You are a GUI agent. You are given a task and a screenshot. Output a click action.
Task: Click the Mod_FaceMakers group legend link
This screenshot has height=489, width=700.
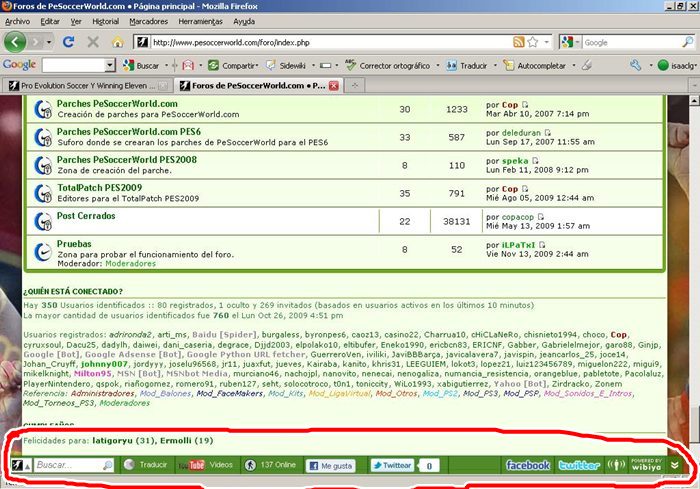pyautogui.click(x=229, y=393)
